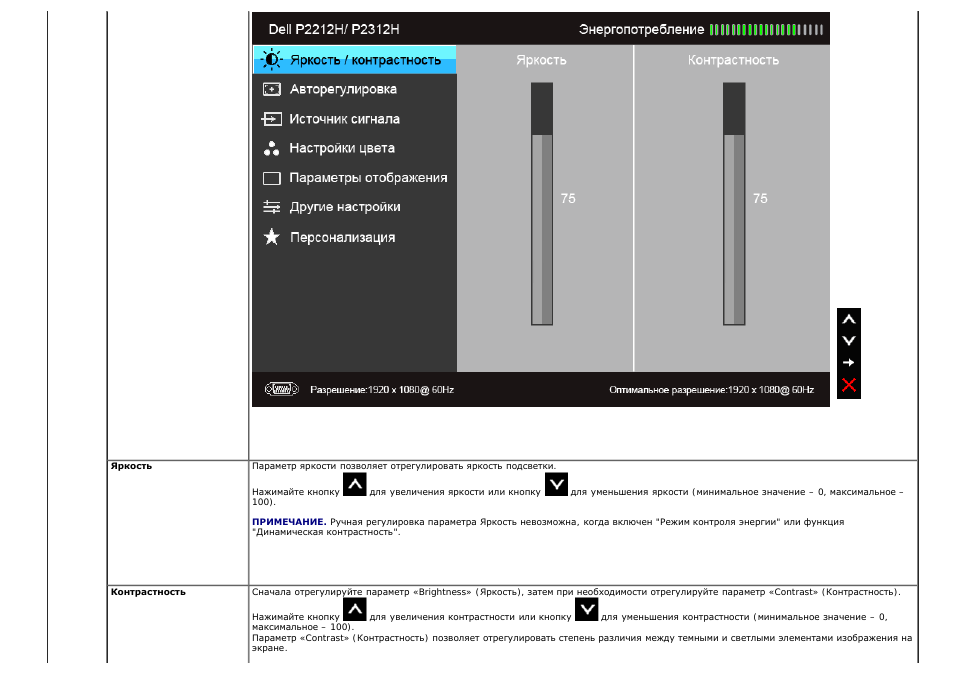Image resolution: width=954 pixels, height=675 pixels.
Task: Click the down arrow icon in Яркость description
Action: (556, 484)
